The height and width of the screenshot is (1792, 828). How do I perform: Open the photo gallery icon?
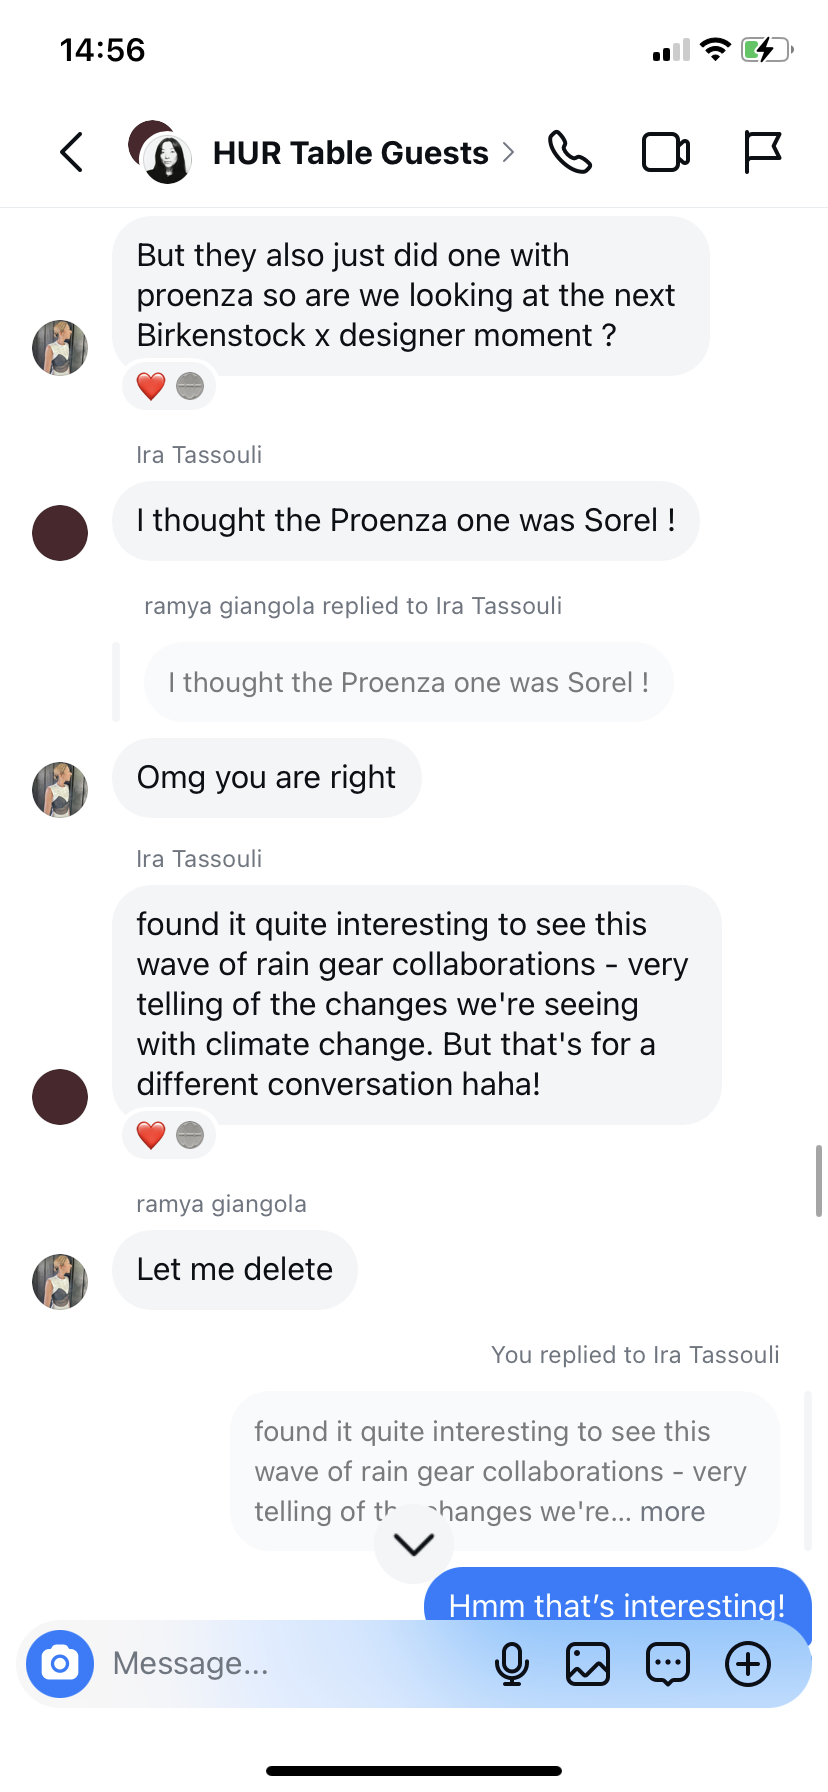(x=588, y=1664)
